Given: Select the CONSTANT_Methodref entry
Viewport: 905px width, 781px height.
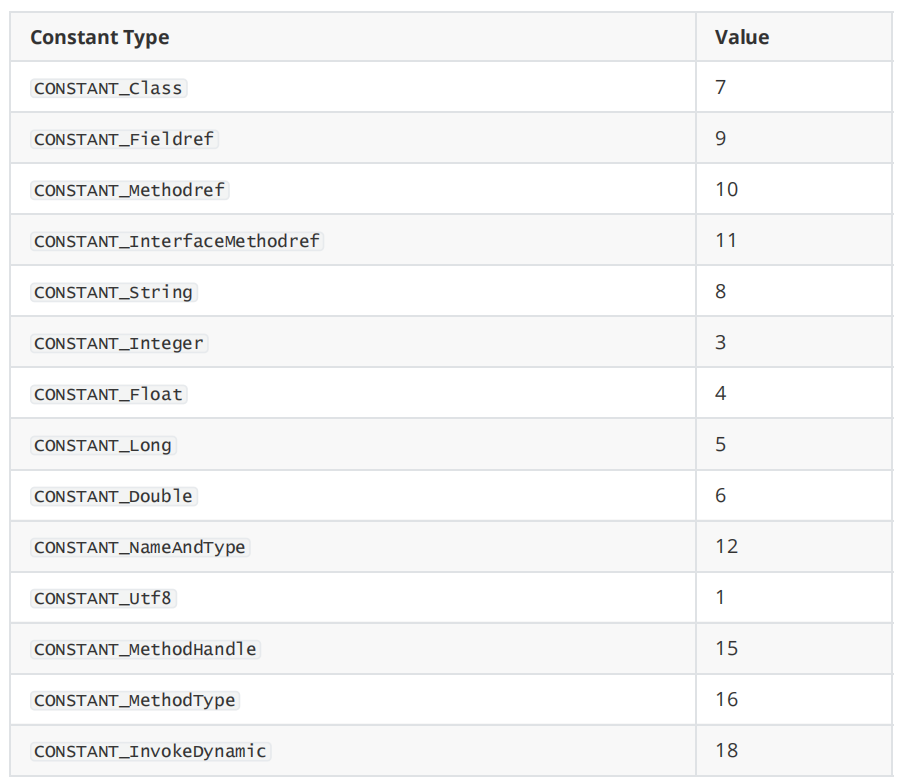Looking at the screenshot, I should pyautogui.click(x=130, y=190).
